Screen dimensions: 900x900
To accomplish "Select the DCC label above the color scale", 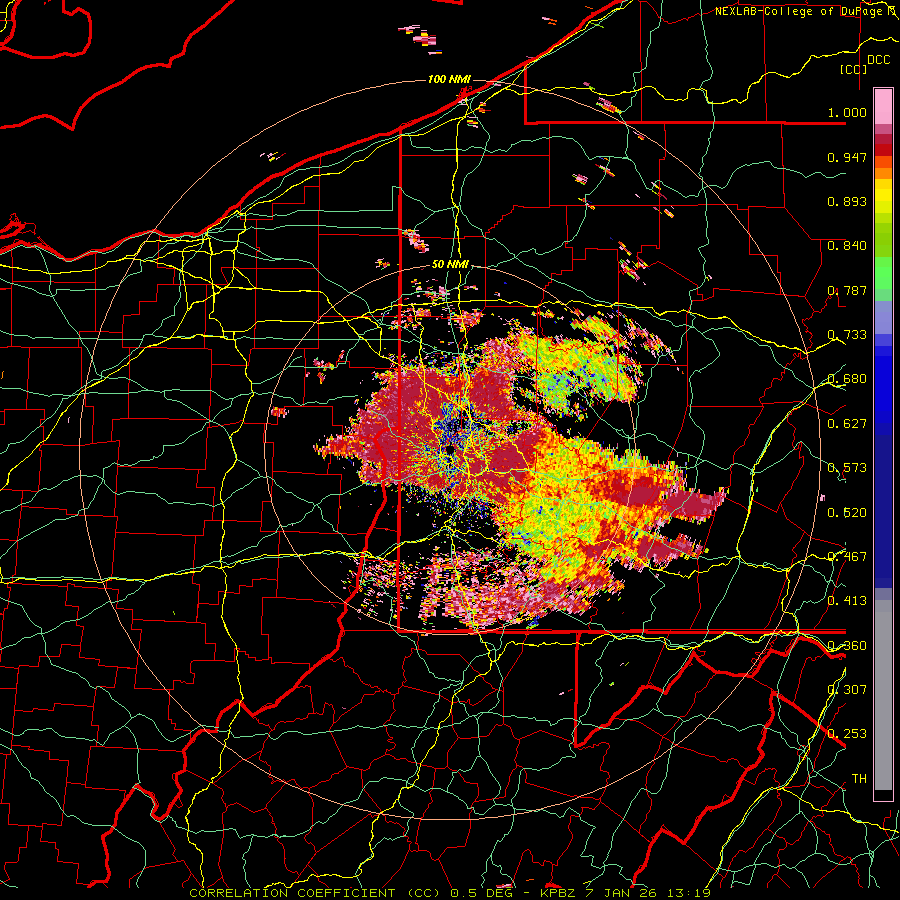I will coord(878,60).
